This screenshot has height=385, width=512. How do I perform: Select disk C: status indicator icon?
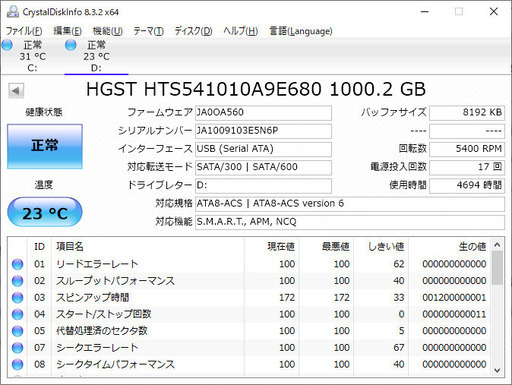point(7,45)
